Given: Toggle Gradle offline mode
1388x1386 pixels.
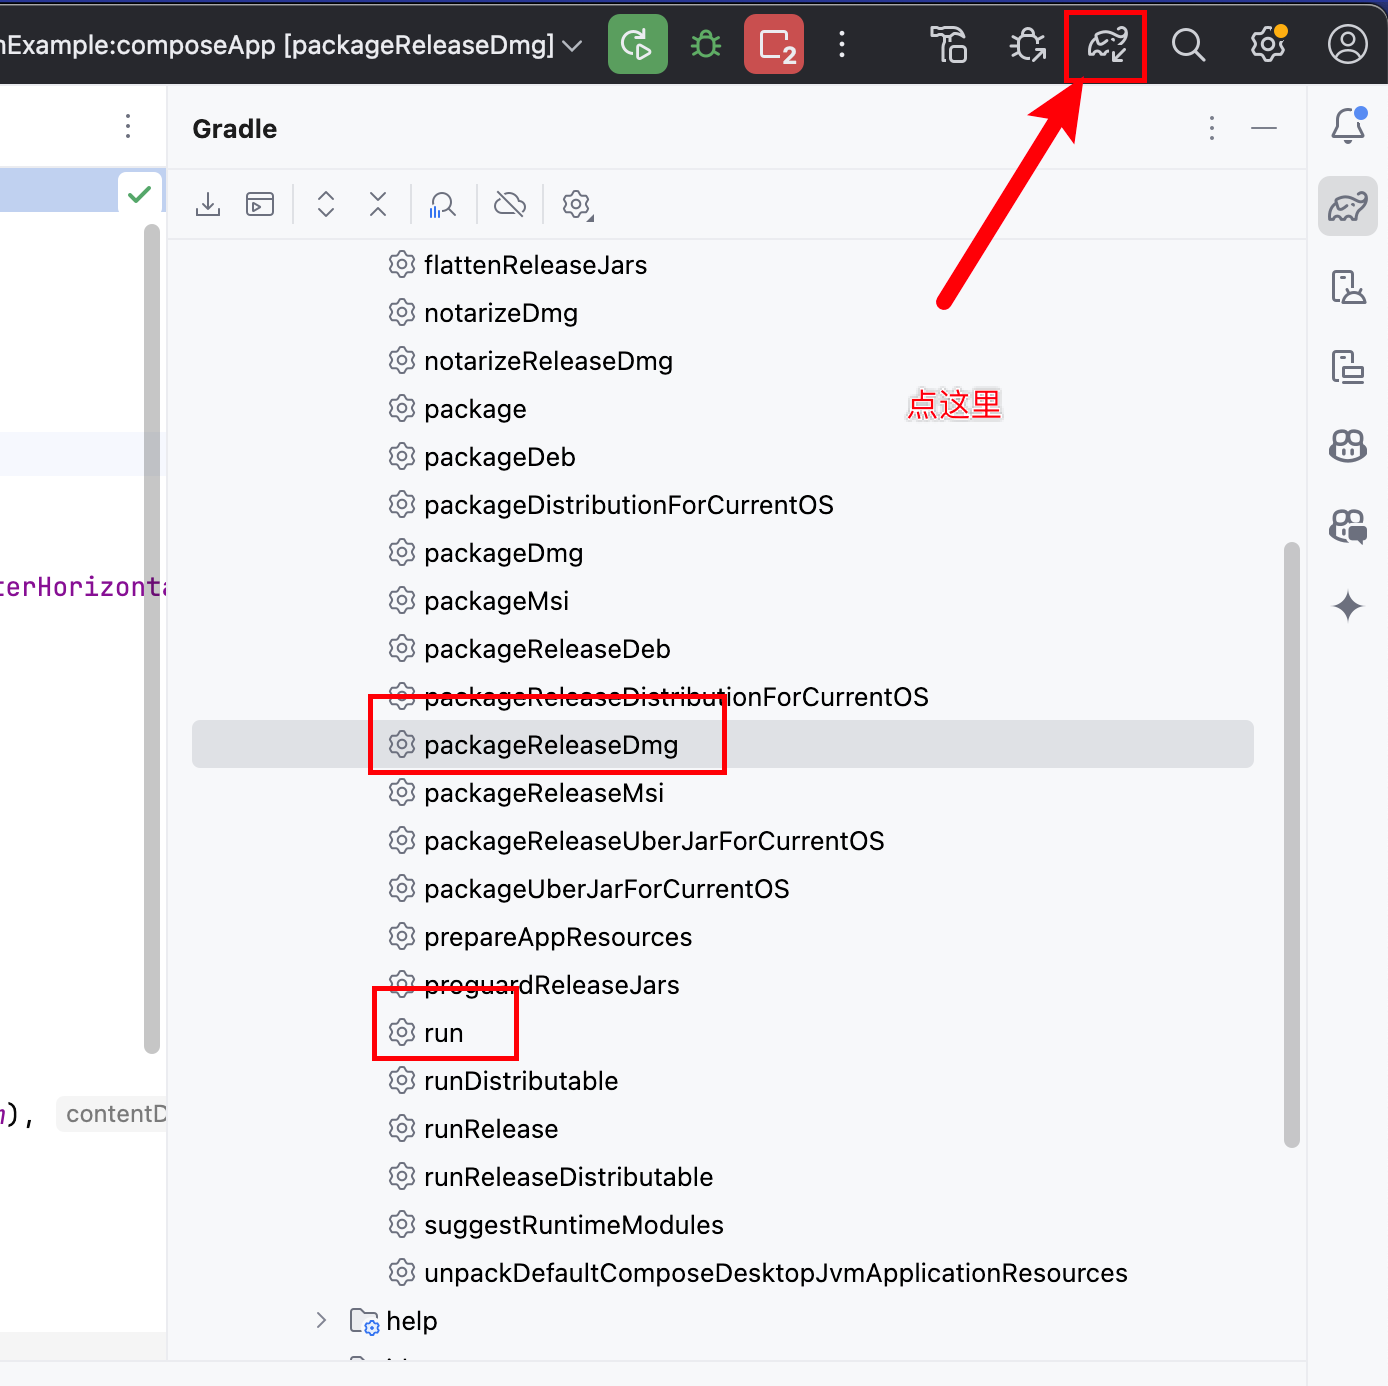Looking at the screenshot, I should tap(510, 204).
